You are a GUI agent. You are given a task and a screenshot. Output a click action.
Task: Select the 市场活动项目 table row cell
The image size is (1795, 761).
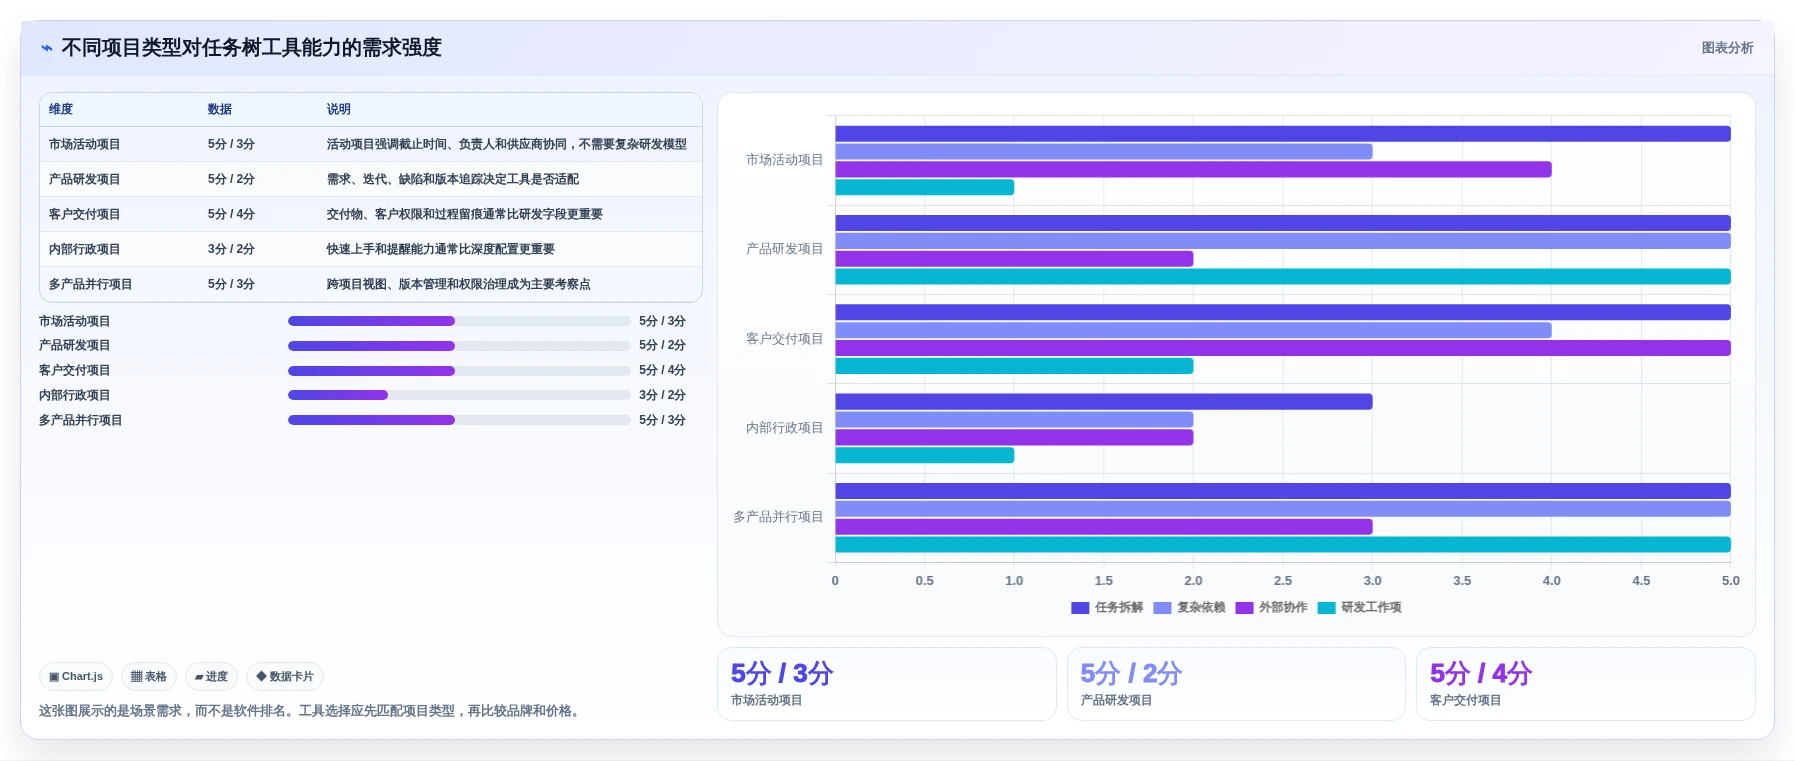85,144
